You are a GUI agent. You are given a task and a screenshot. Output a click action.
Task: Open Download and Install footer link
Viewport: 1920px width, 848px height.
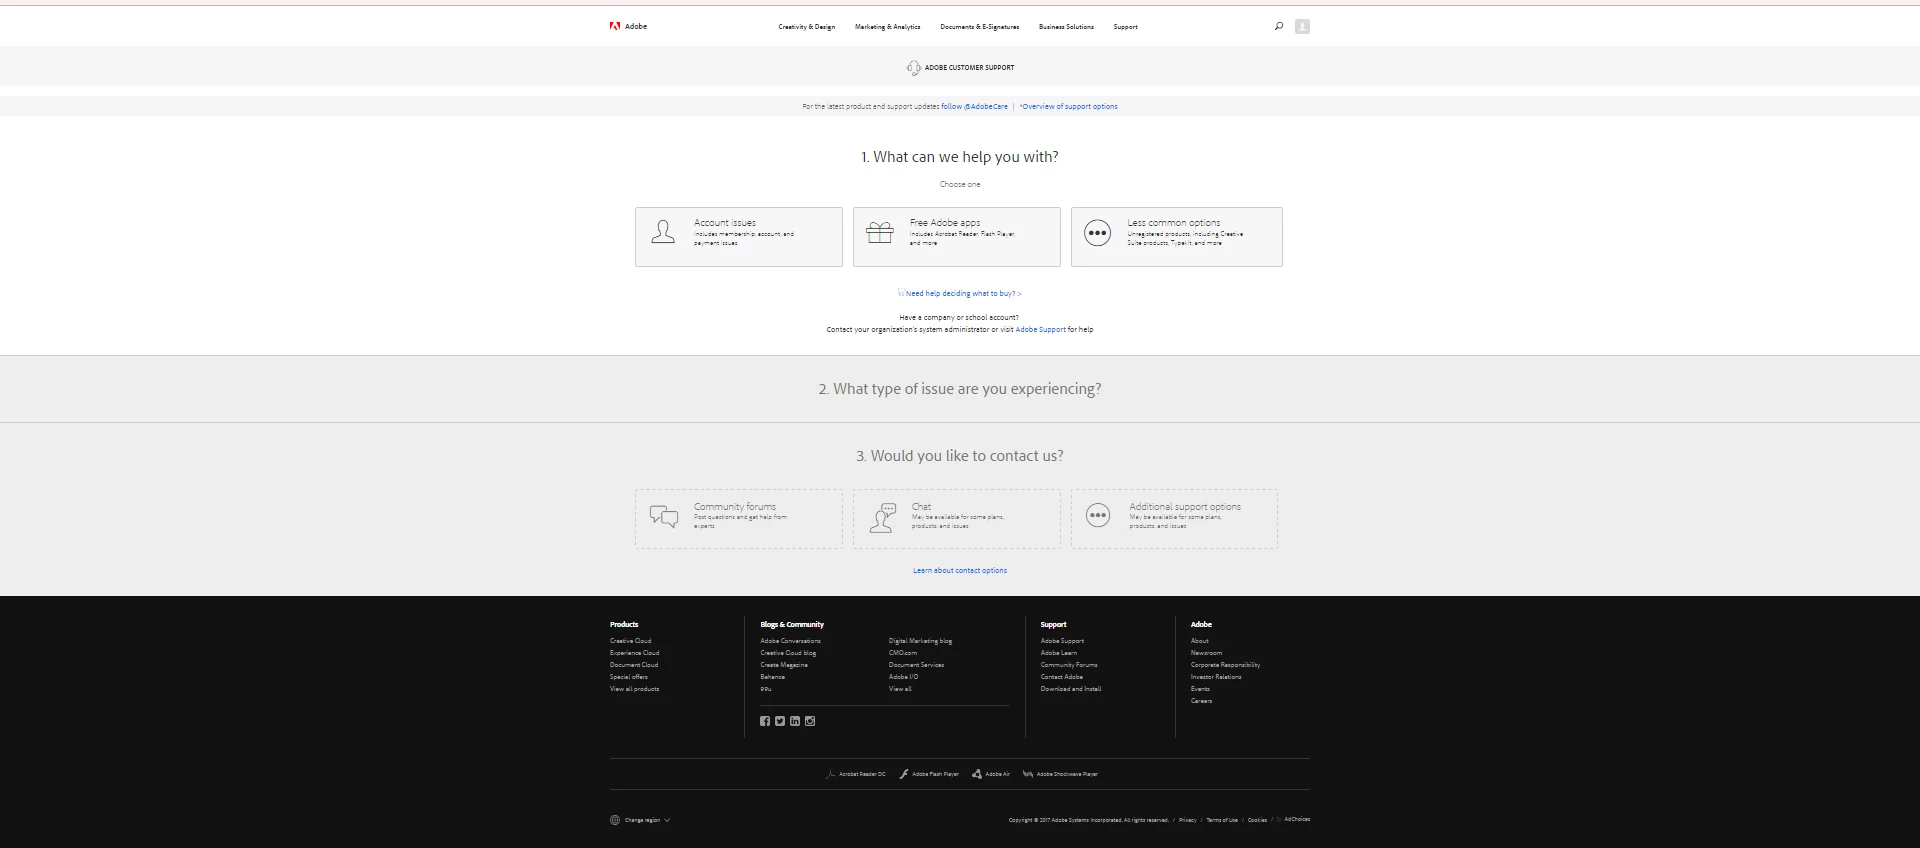1070,689
